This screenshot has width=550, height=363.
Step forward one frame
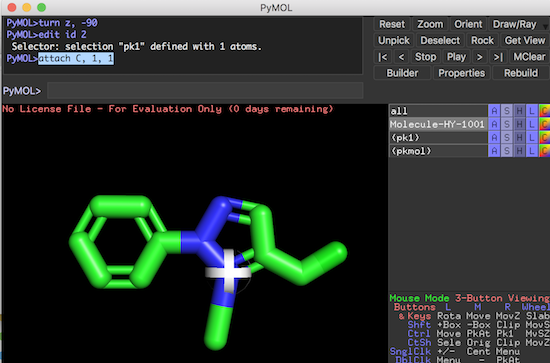point(479,57)
